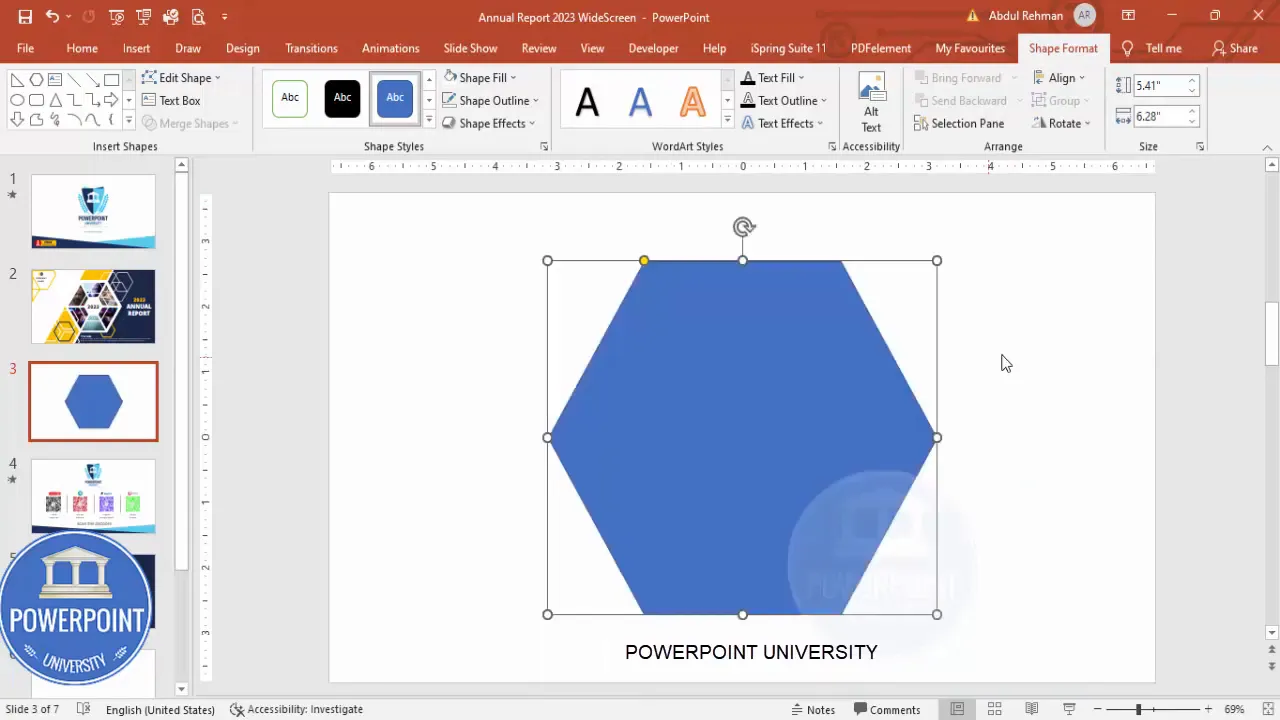
Task: Click the Tell me search box
Action: click(1152, 48)
